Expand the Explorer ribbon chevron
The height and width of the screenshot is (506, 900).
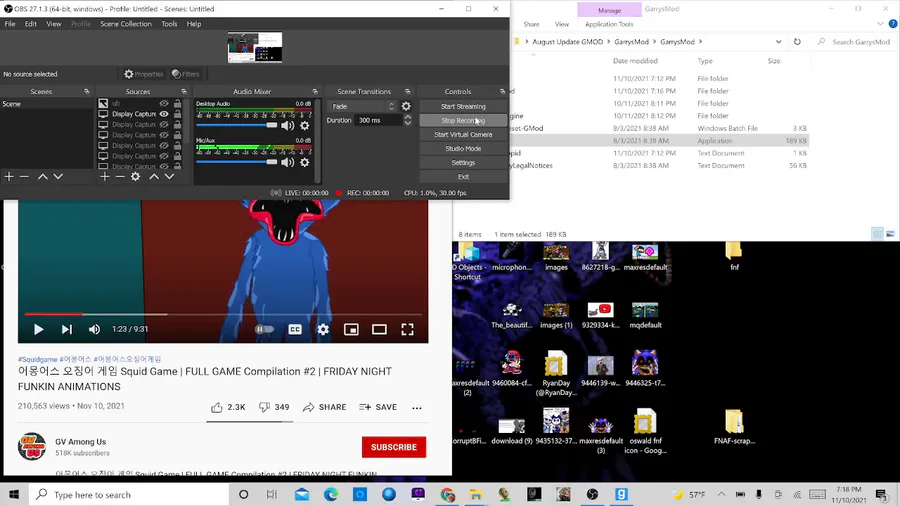[x=880, y=24]
